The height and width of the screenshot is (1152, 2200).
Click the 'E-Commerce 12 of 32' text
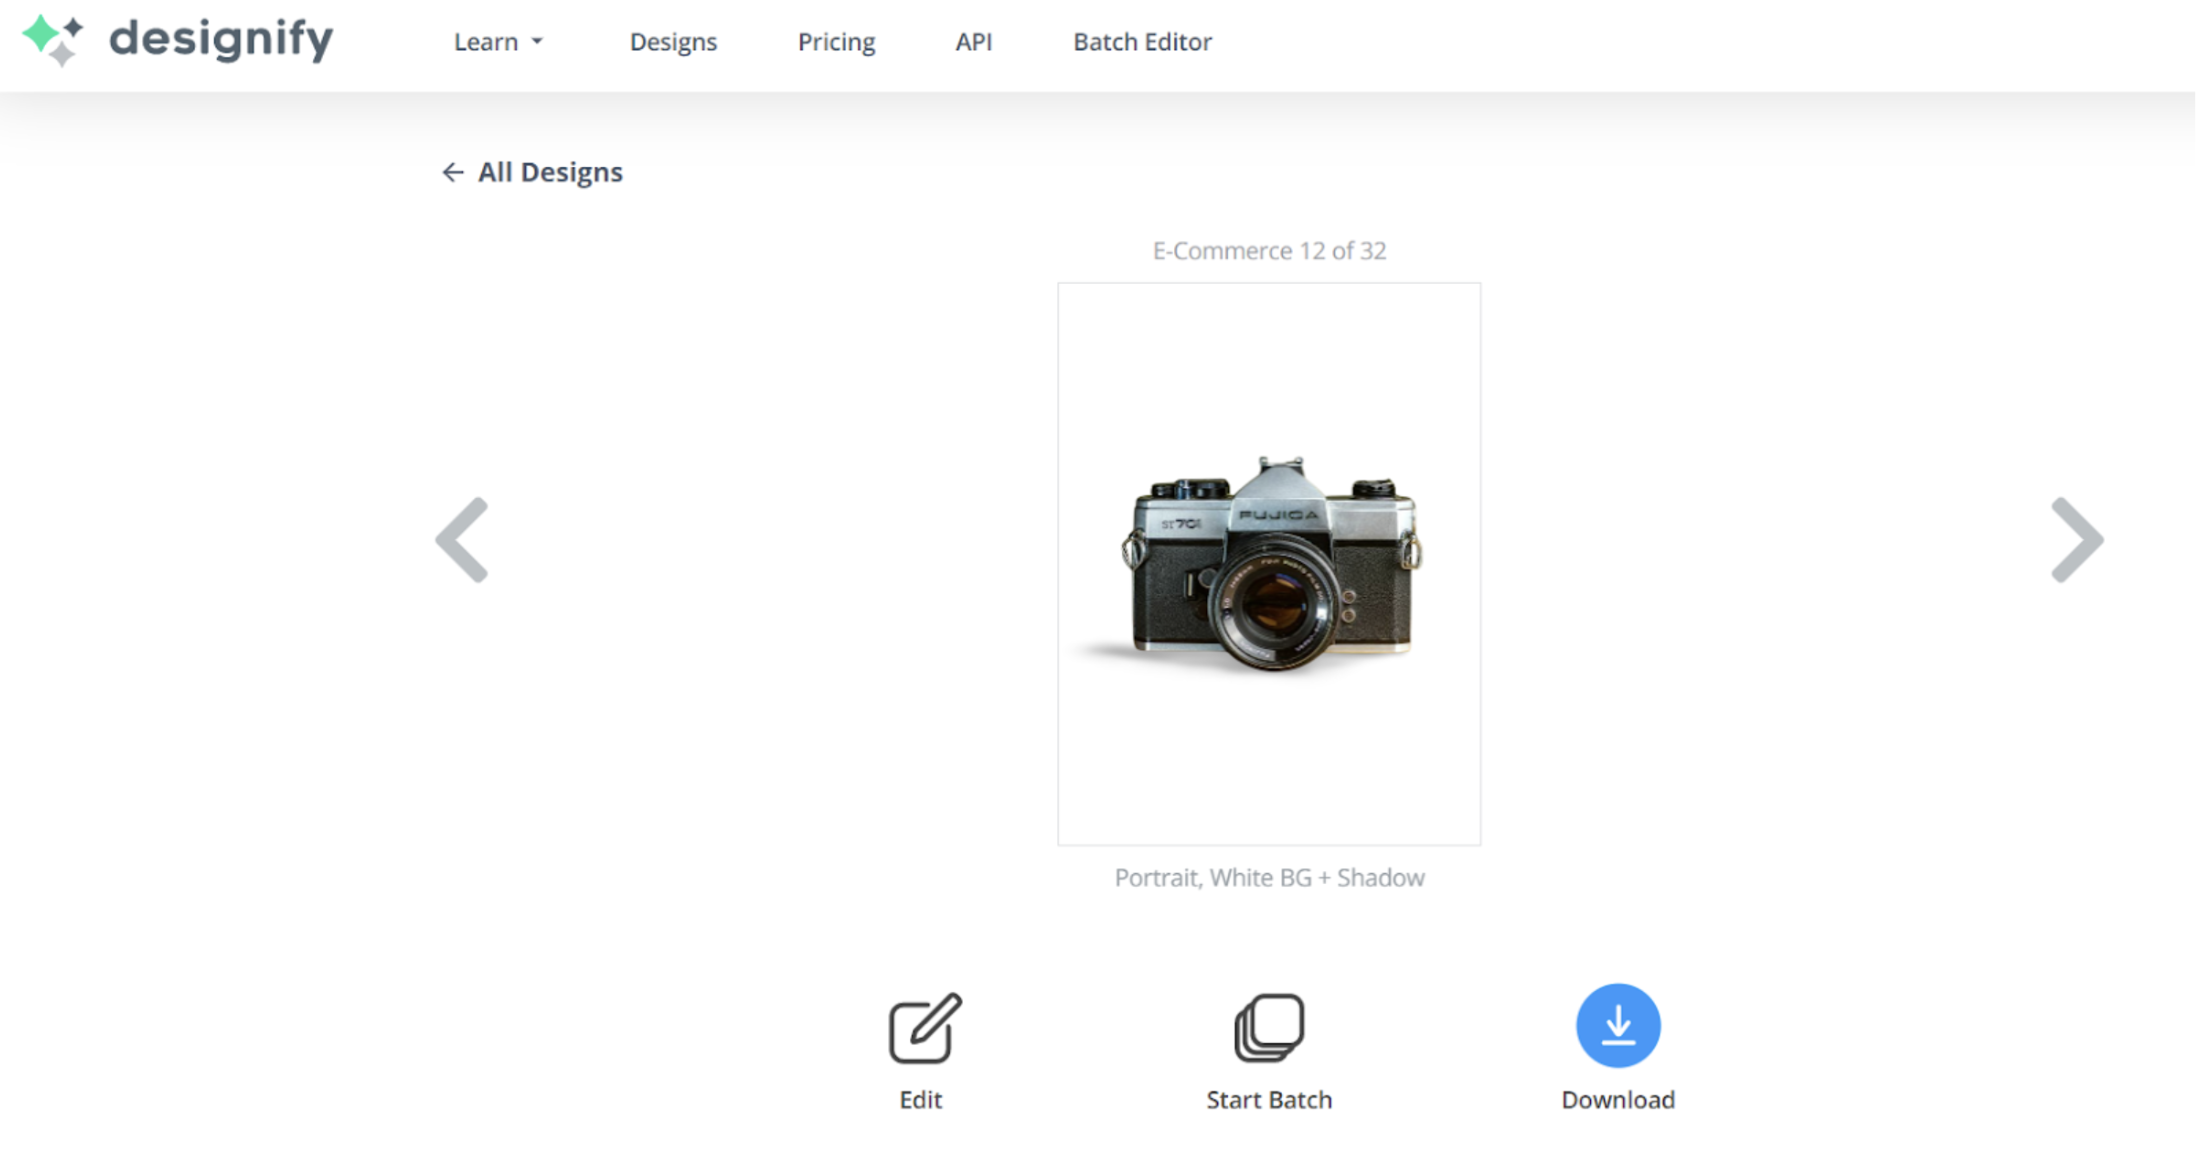1269,251
